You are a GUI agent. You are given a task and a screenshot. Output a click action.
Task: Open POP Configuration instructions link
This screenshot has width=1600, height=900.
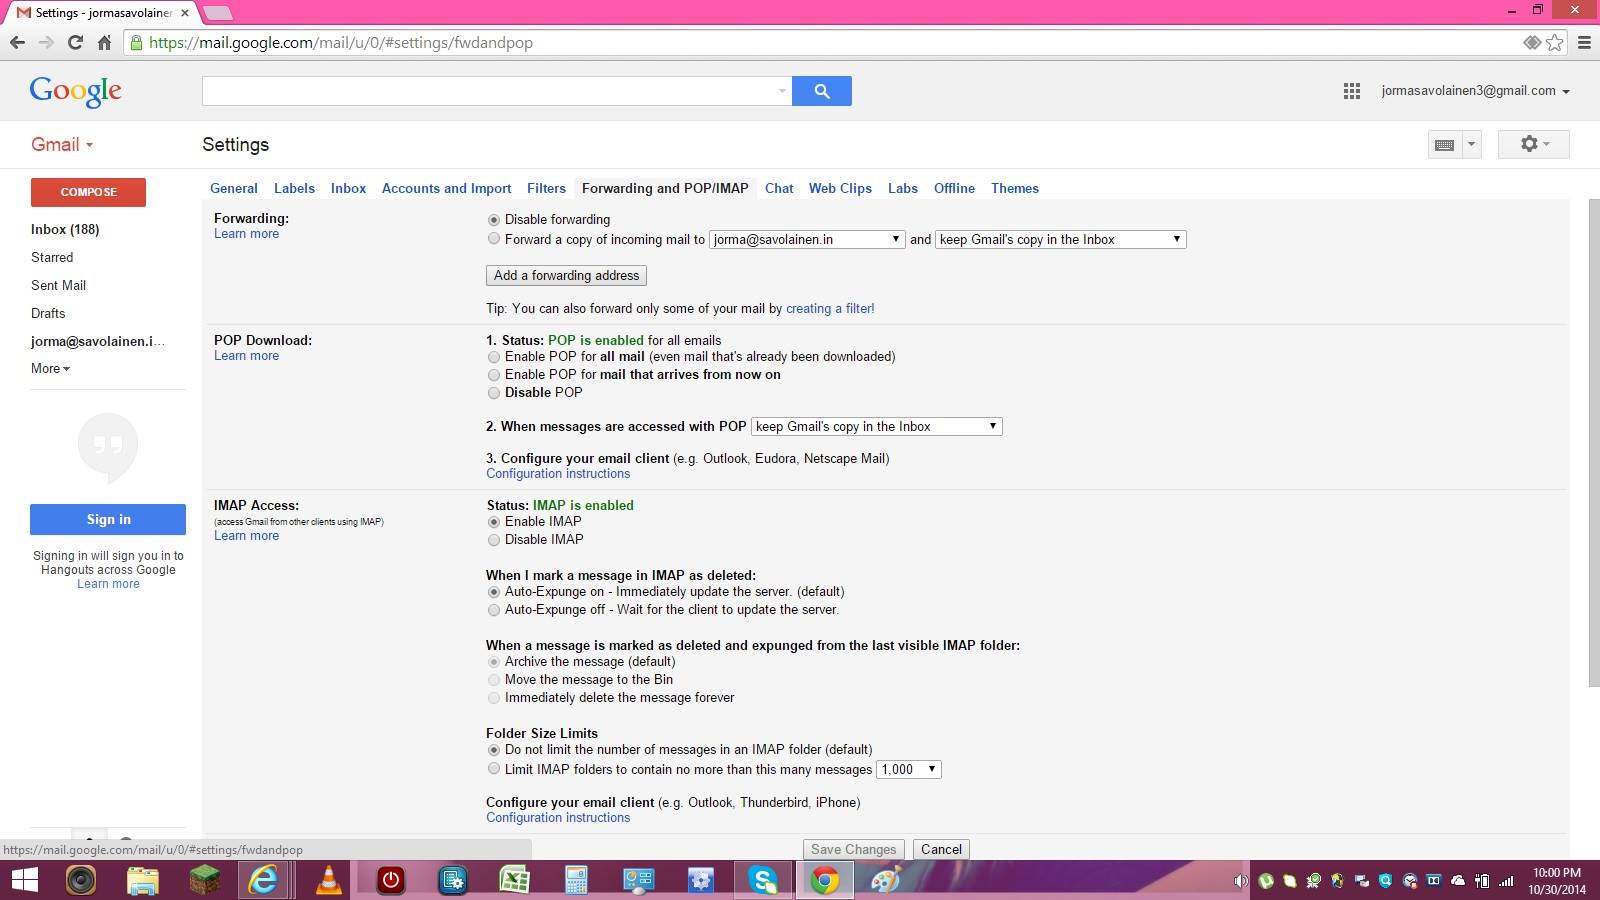point(558,474)
